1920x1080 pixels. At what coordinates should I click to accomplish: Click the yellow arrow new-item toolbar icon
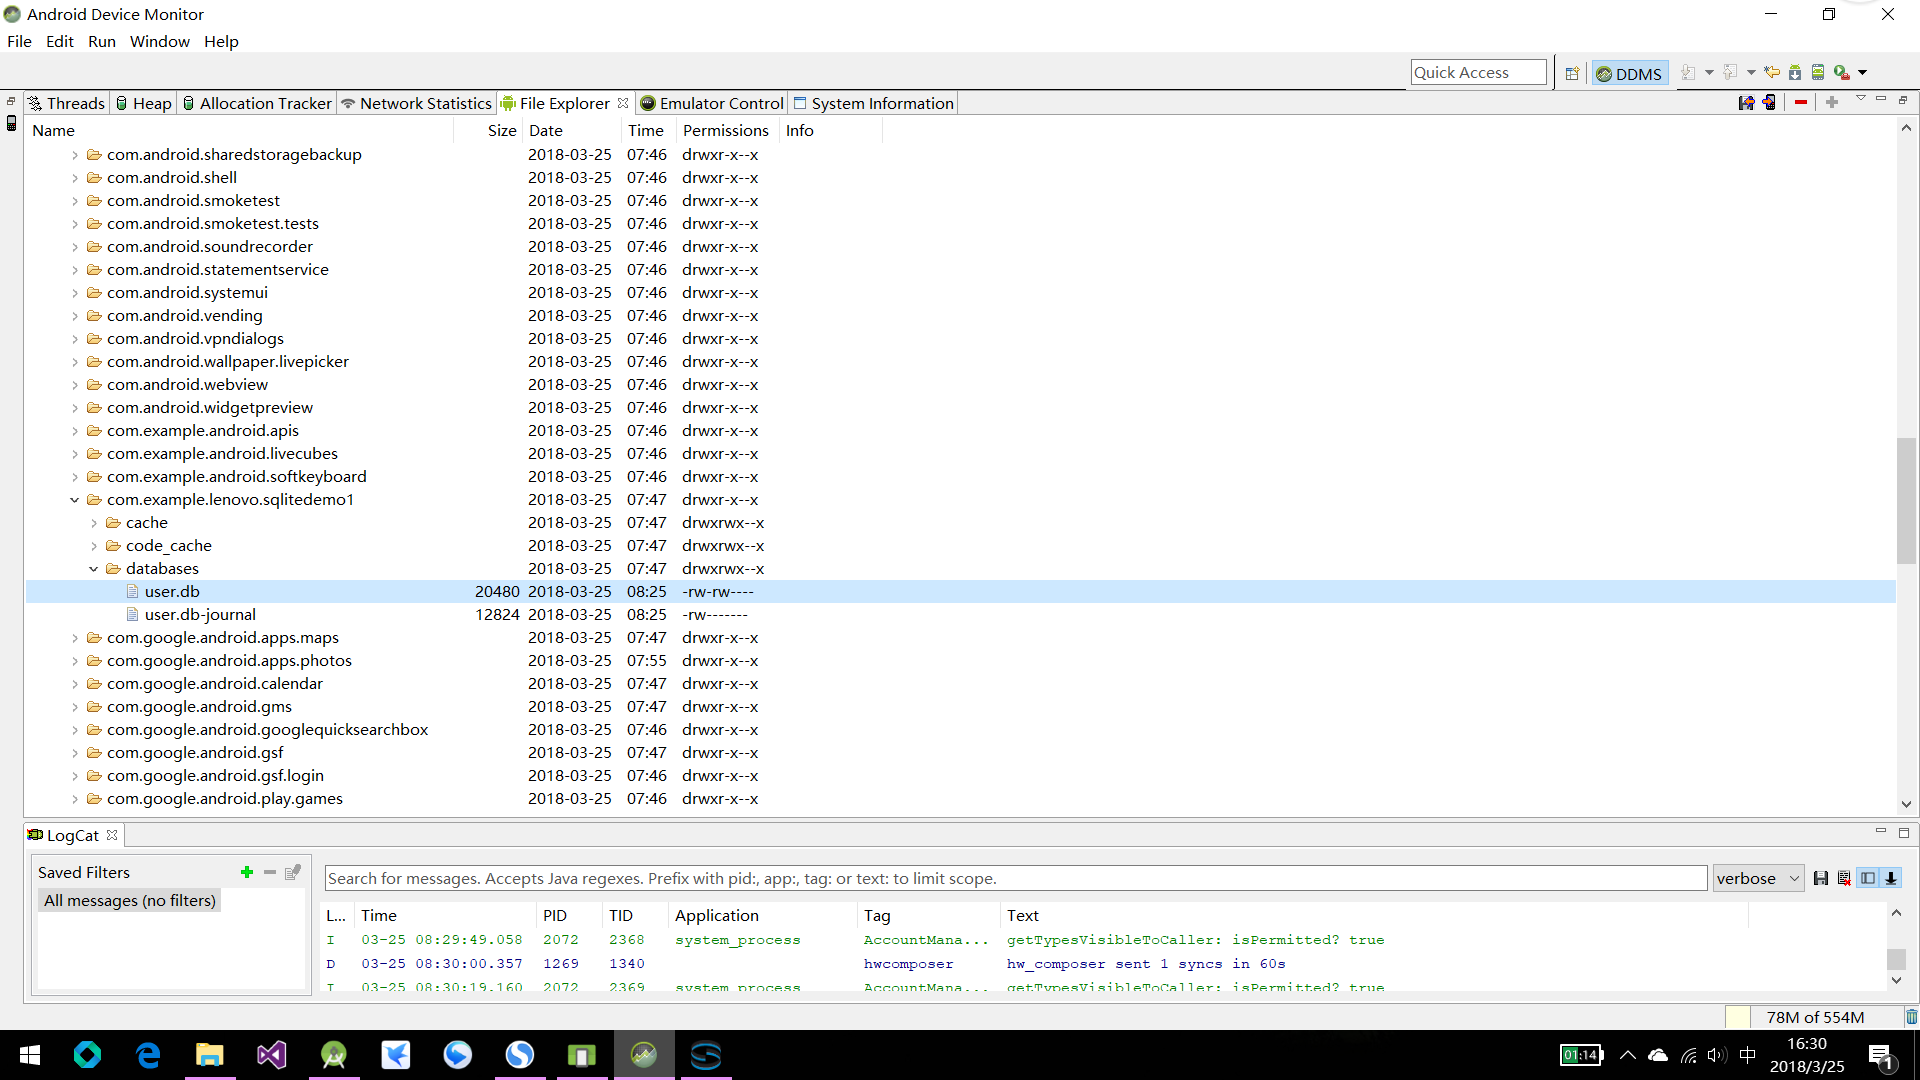point(1772,72)
